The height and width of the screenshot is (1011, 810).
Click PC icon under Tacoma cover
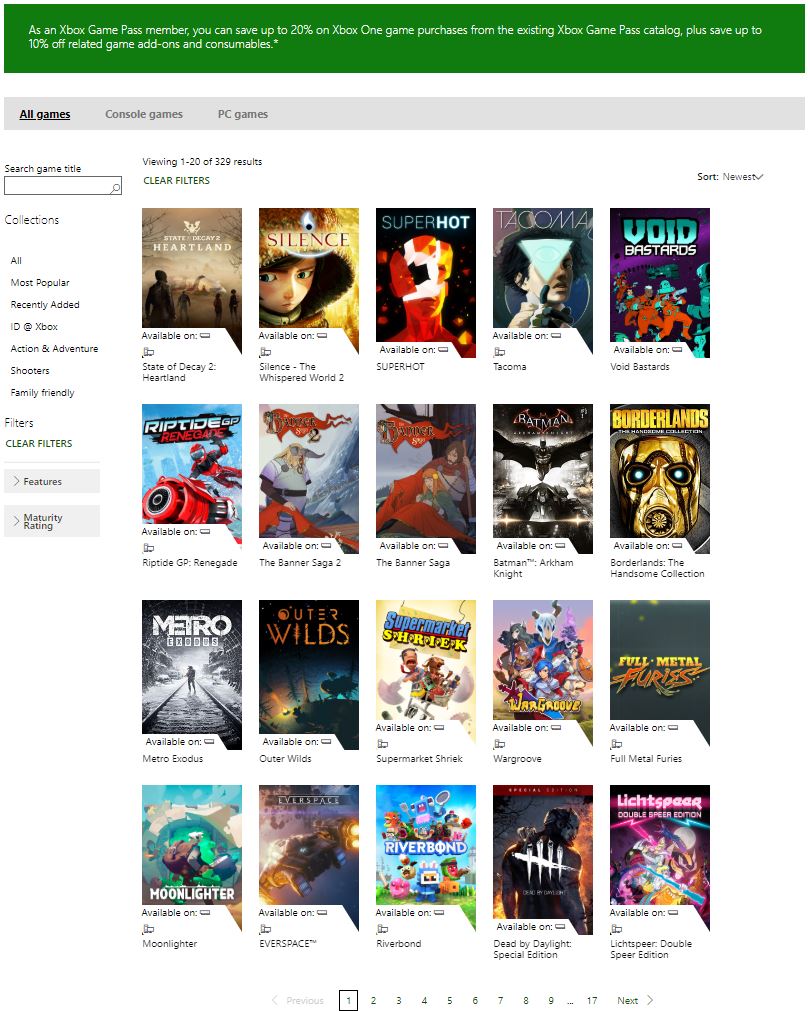(x=499, y=352)
